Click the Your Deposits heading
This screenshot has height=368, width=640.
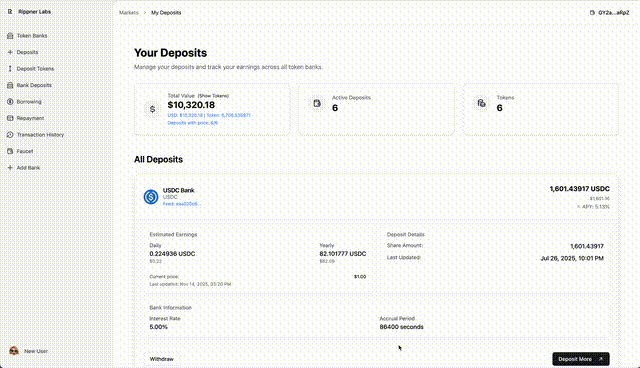coord(171,53)
